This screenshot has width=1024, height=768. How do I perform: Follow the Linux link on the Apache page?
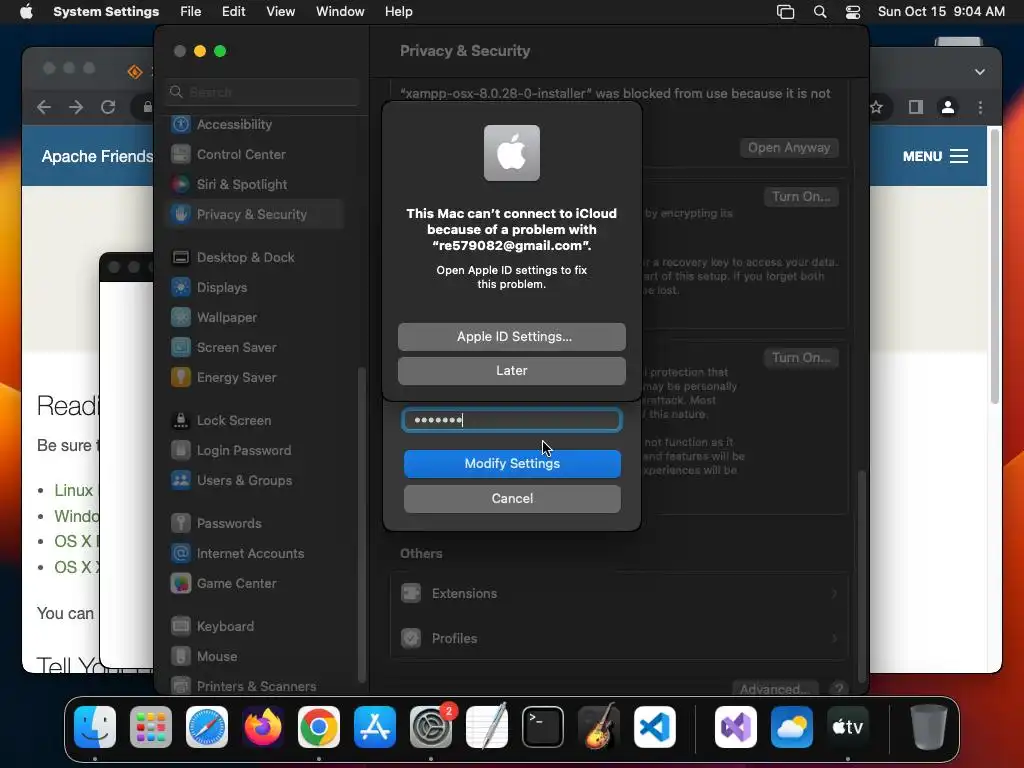tap(73, 490)
